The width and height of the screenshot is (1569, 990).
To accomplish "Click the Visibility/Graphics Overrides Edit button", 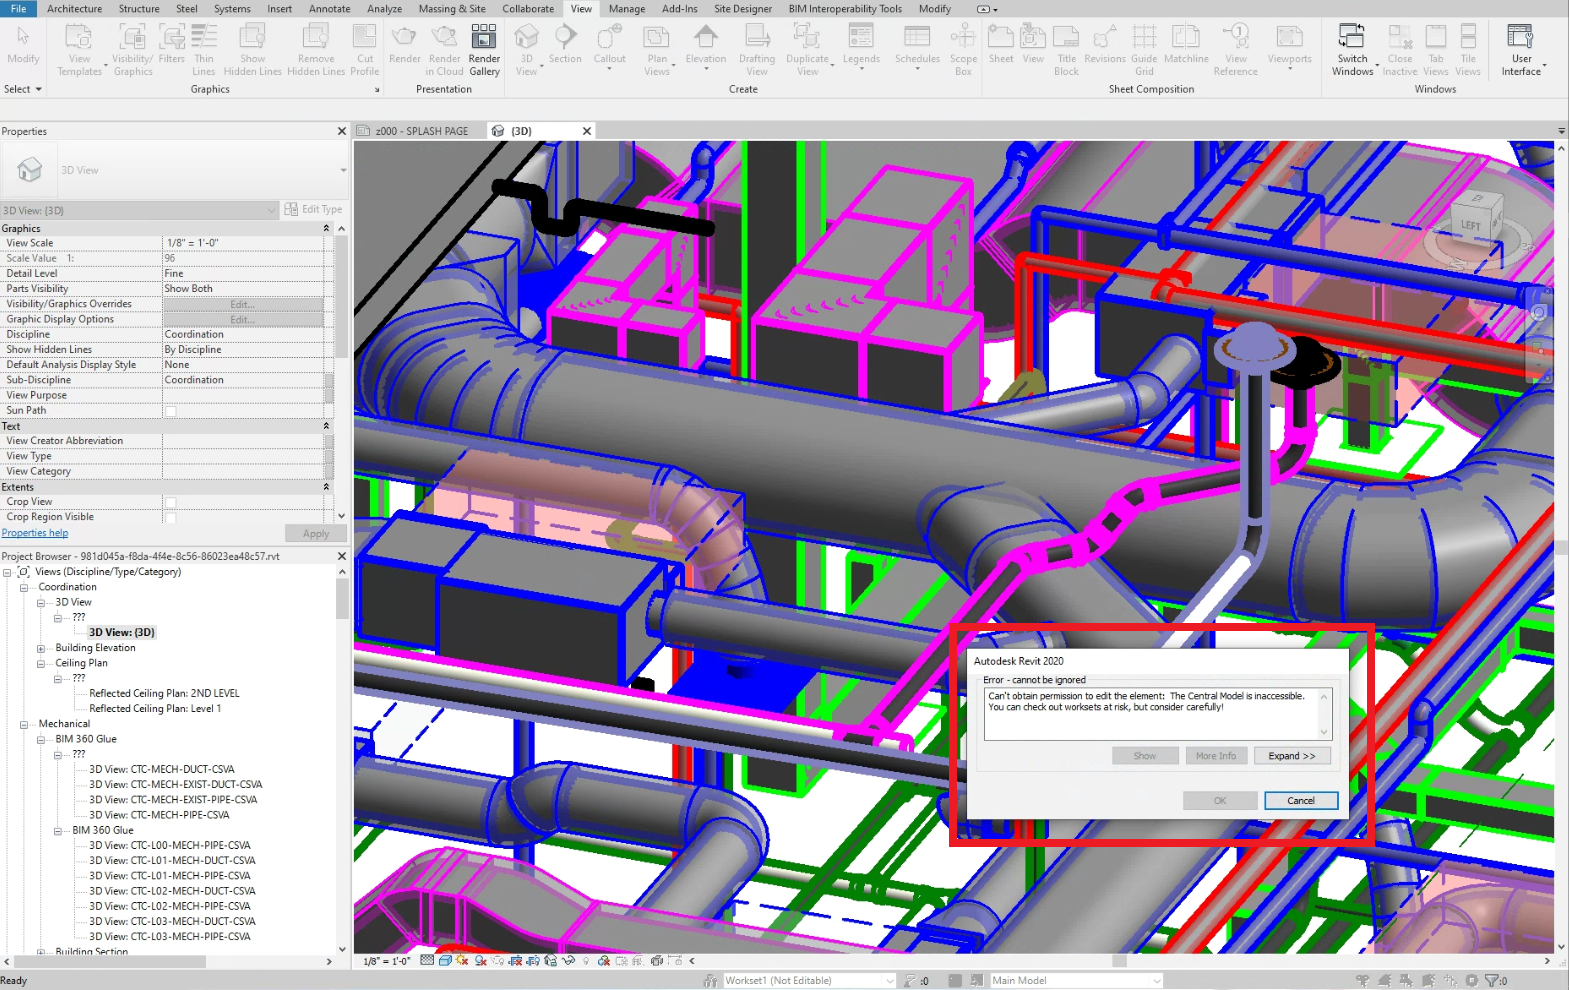I will click(243, 304).
